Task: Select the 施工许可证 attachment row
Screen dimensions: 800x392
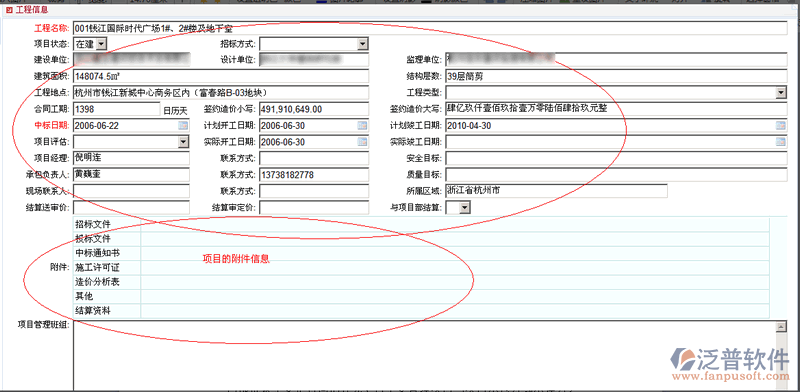Action: pyautogui.click(x=421, y=267)
